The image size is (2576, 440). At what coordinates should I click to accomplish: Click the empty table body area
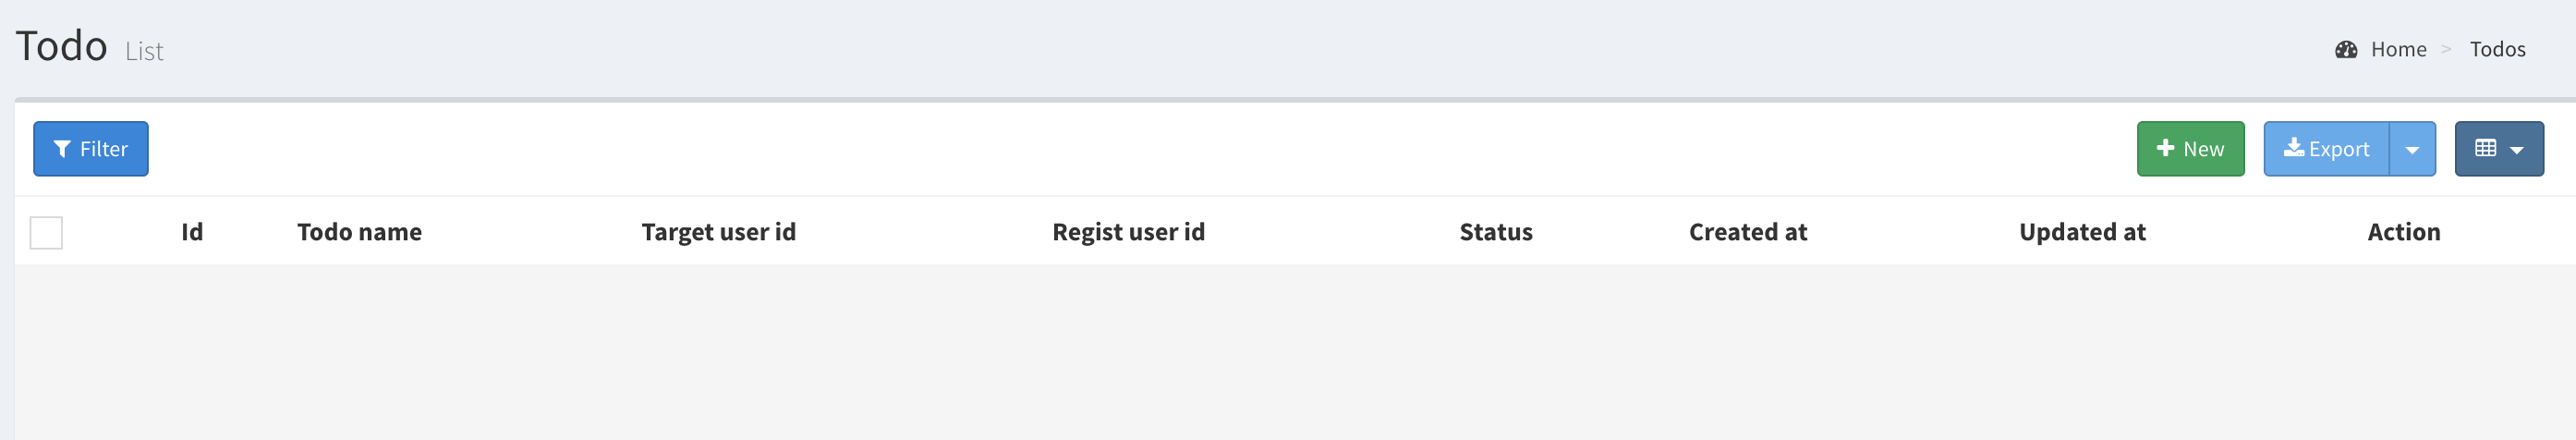(x=1288, y=350)
